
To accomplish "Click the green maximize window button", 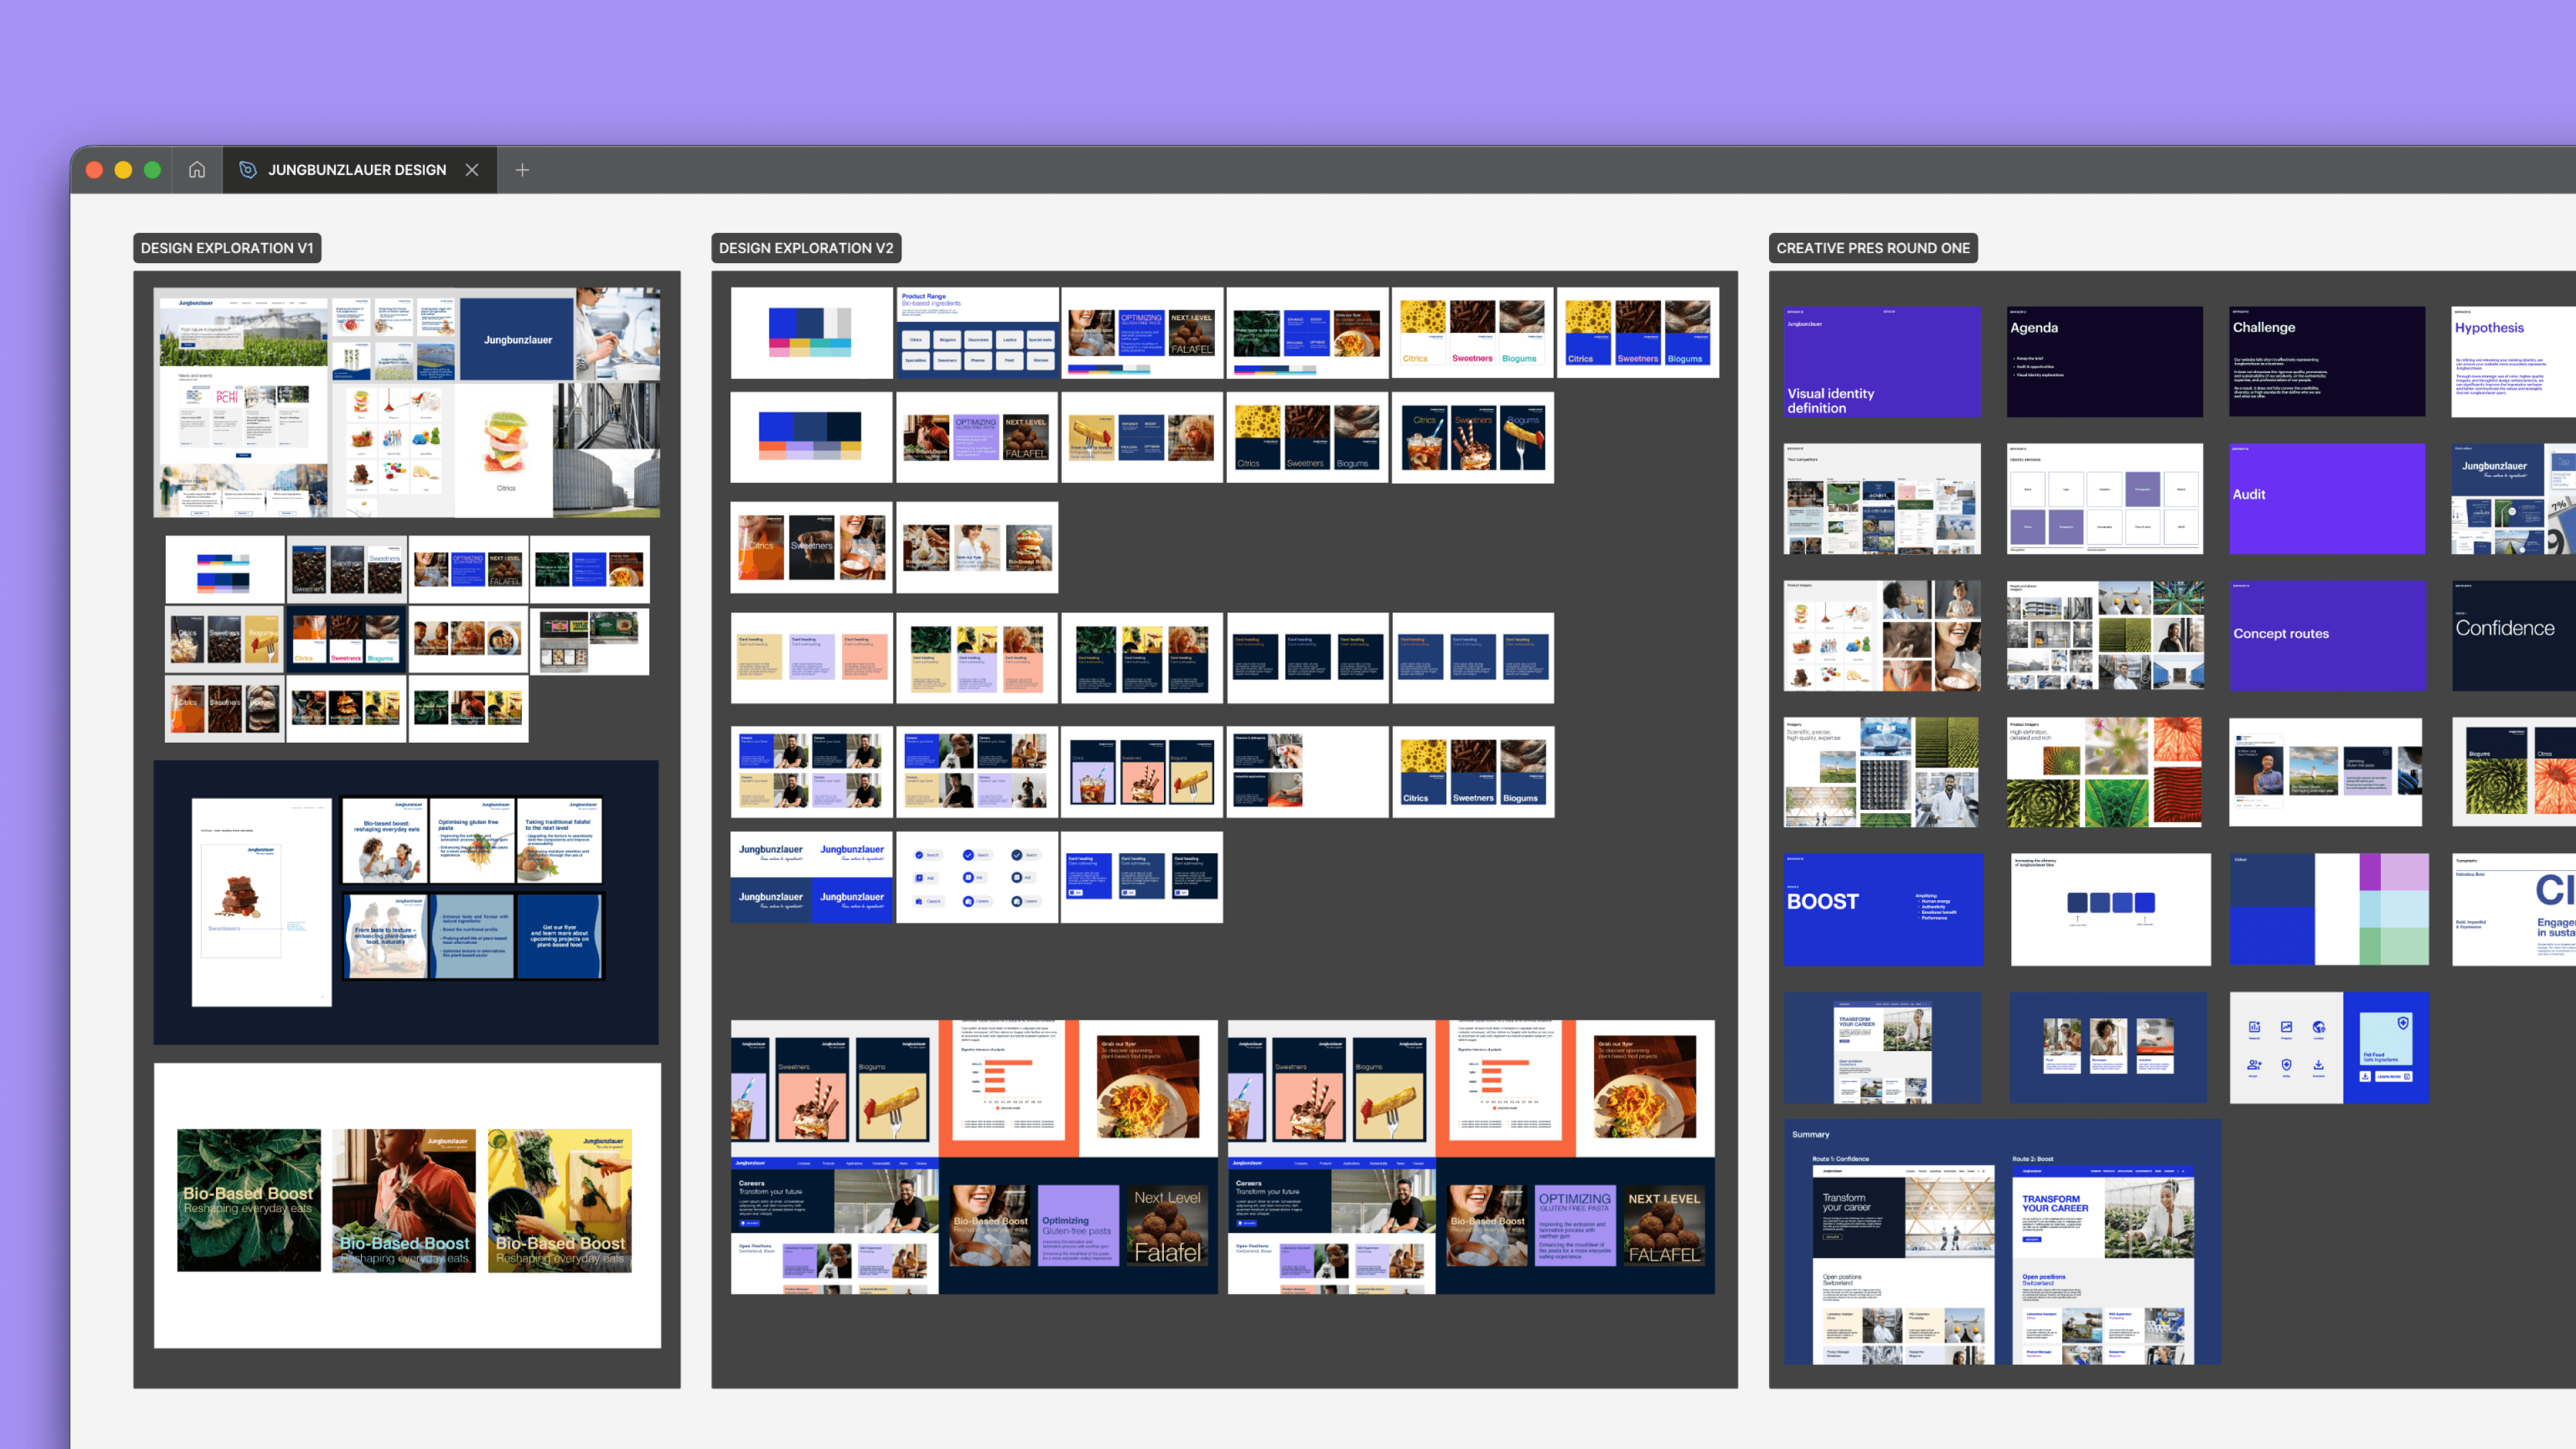I will tap(152, 170).
